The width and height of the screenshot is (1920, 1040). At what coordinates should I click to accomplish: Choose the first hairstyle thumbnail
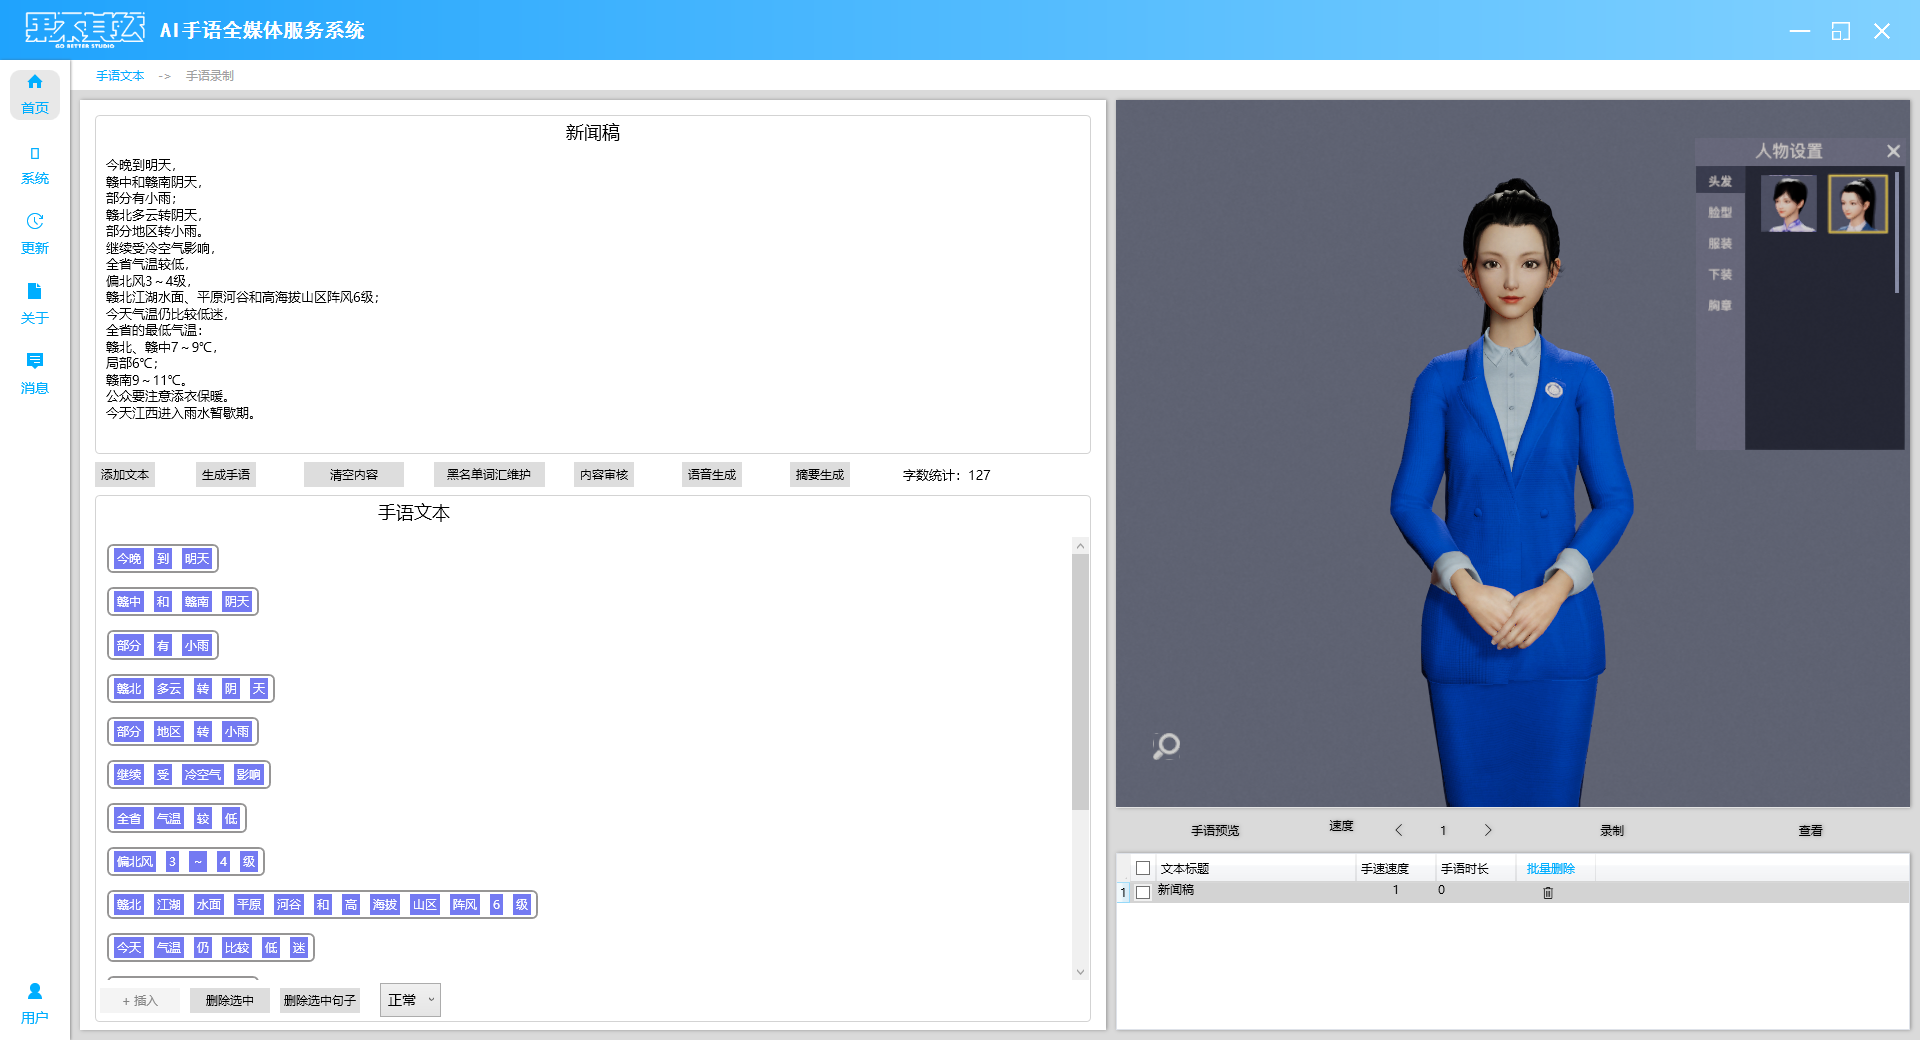pos(1788,204)
